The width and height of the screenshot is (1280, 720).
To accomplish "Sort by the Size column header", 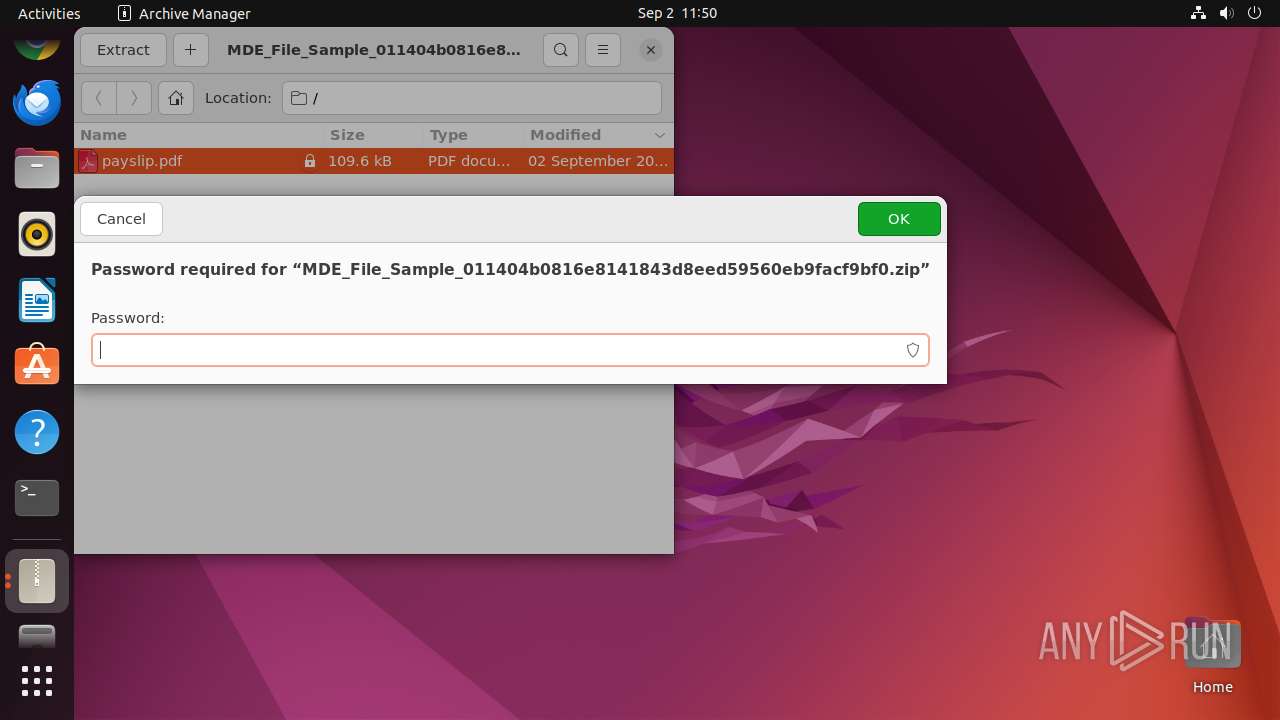I will click(x=375, y=135).
